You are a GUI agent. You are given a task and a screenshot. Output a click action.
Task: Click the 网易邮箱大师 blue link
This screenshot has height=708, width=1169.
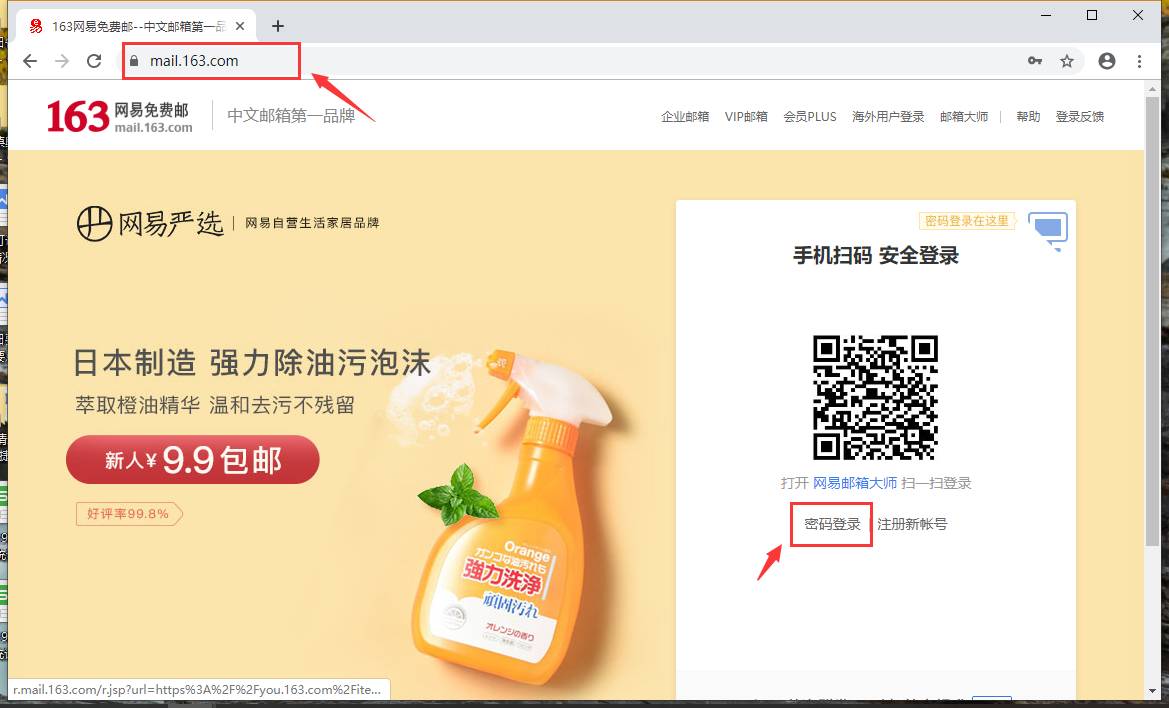(x=855, y=483)
